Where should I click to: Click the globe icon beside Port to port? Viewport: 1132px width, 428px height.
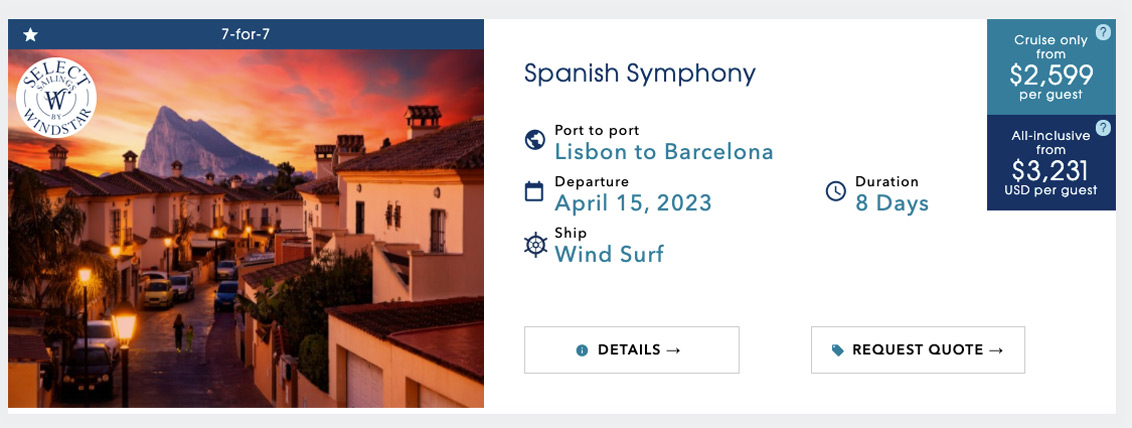(x=535, y=140)
